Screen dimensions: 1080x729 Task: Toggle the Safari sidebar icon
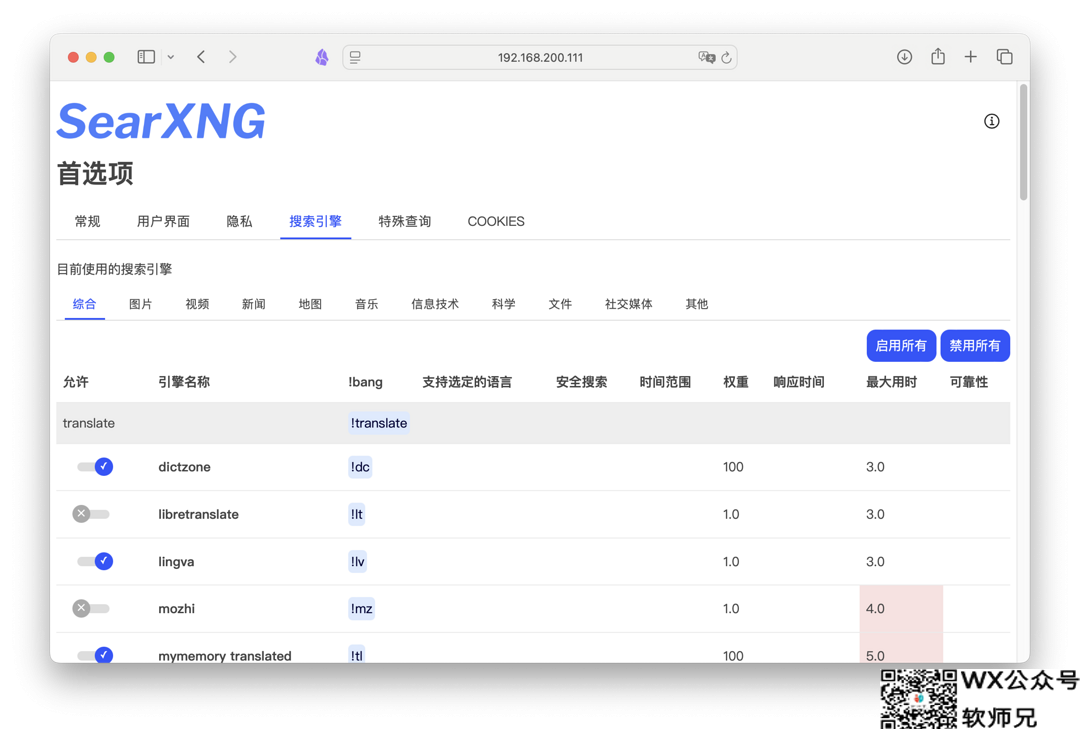coord(146,57)
